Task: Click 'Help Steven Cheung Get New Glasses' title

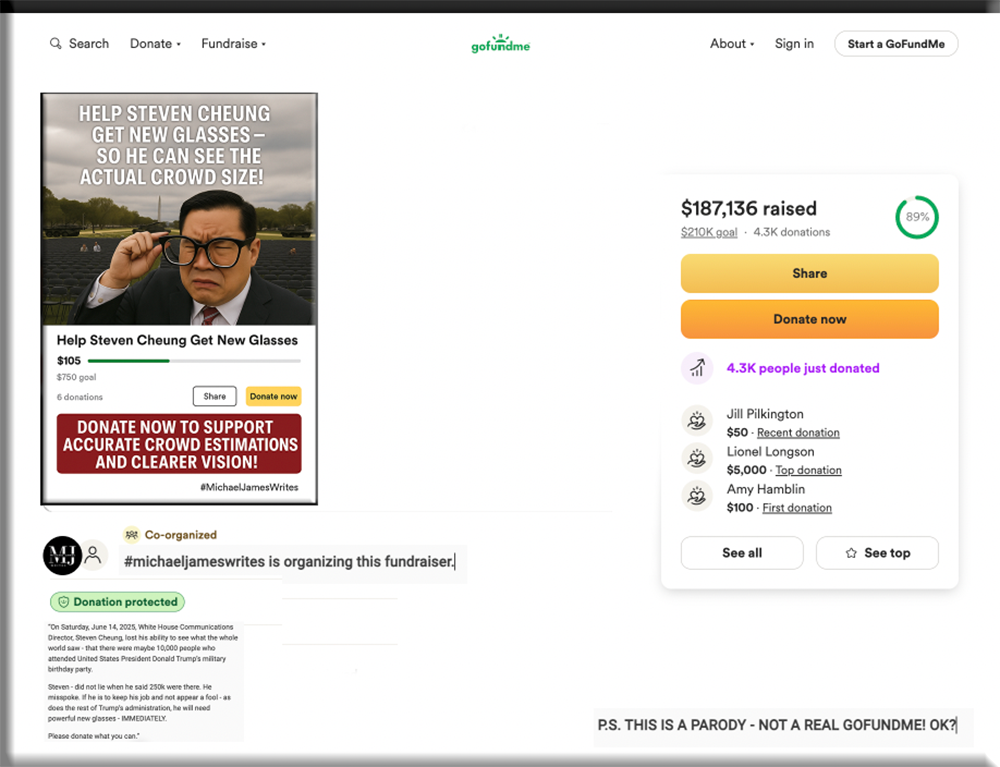Action: [177, 340]
